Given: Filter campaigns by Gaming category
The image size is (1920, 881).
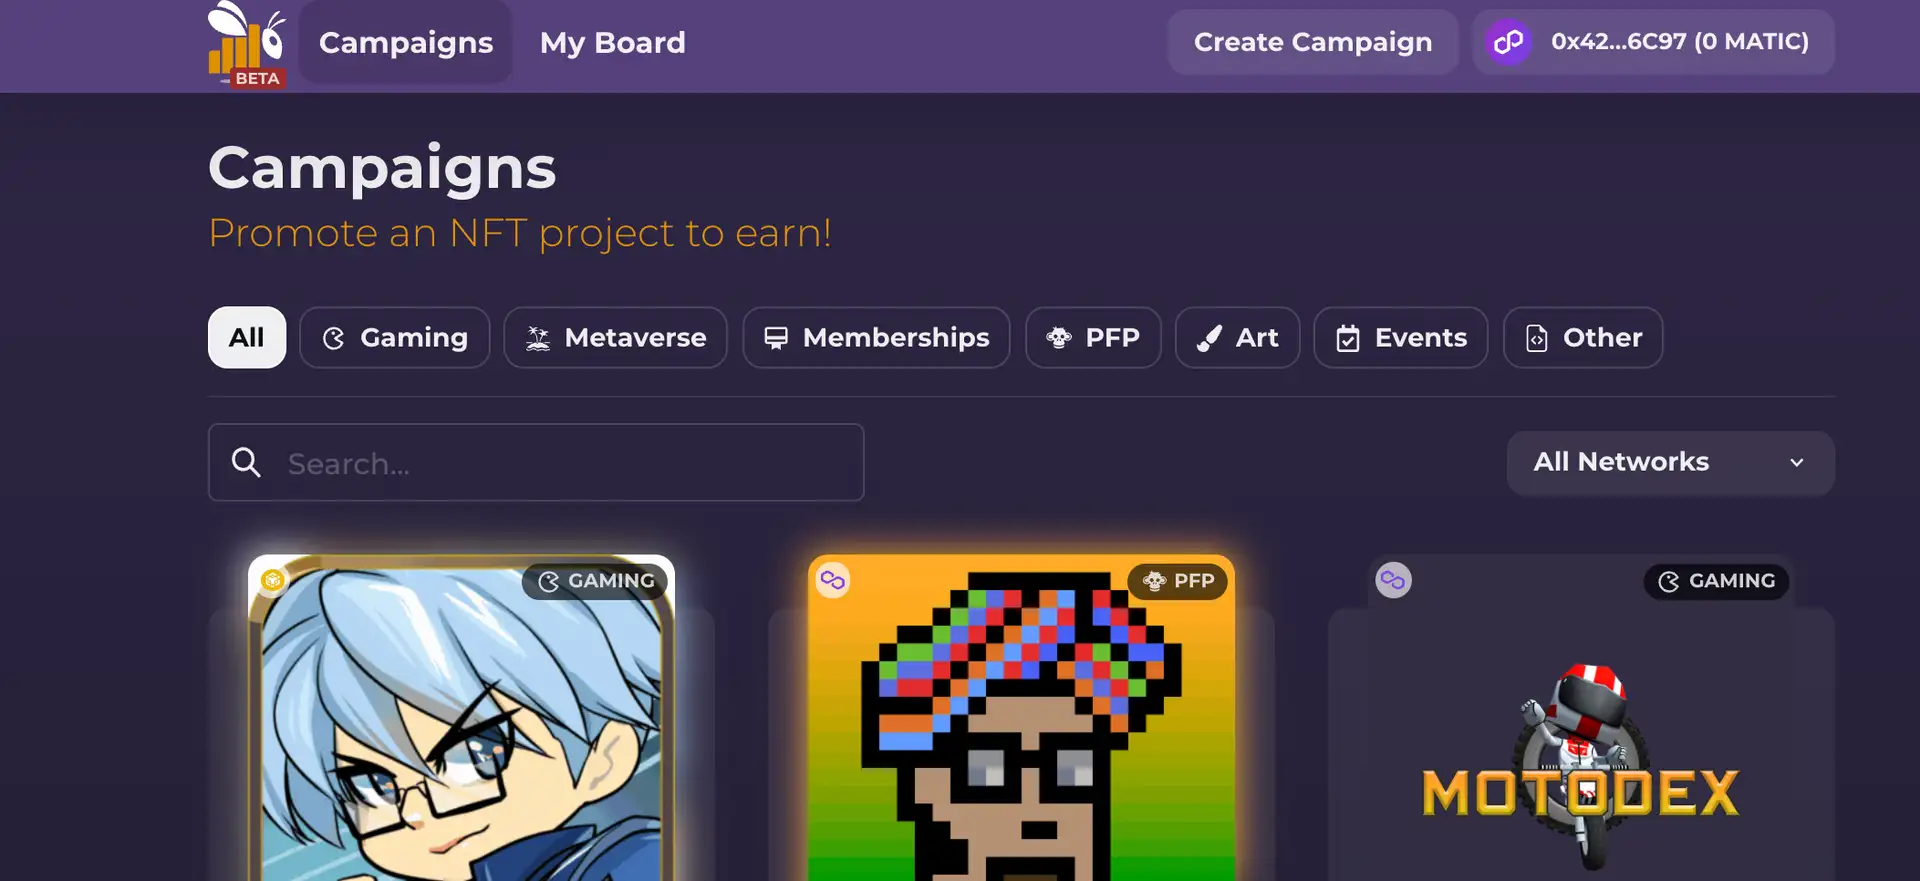Looking at the screenshot, I should click(x=395, y=338).
